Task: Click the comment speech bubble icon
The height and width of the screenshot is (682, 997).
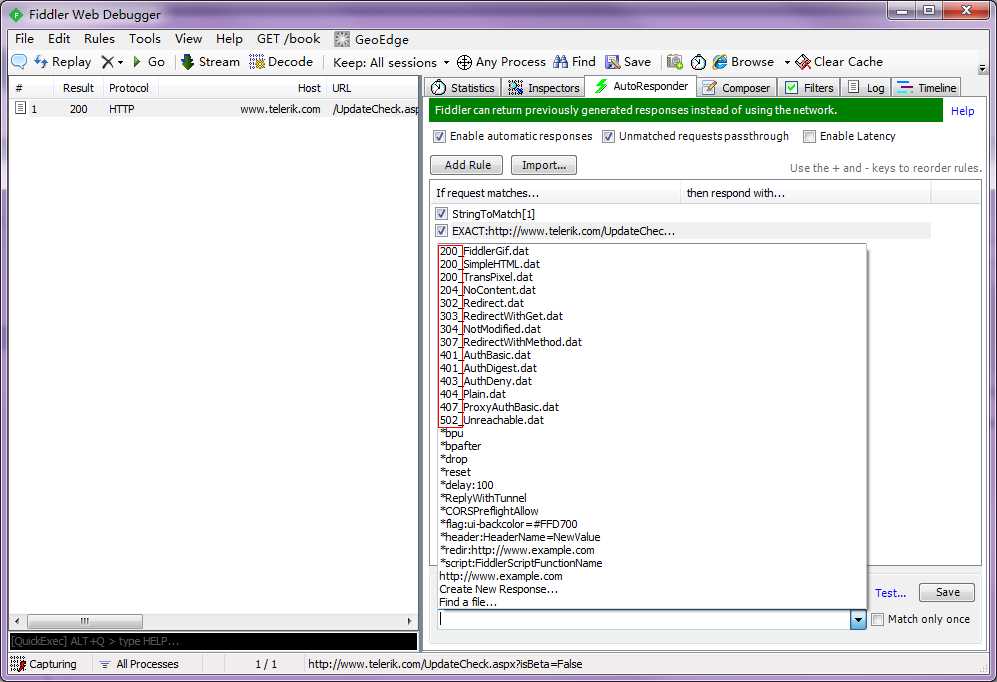Action: click(x=19, y=62)
